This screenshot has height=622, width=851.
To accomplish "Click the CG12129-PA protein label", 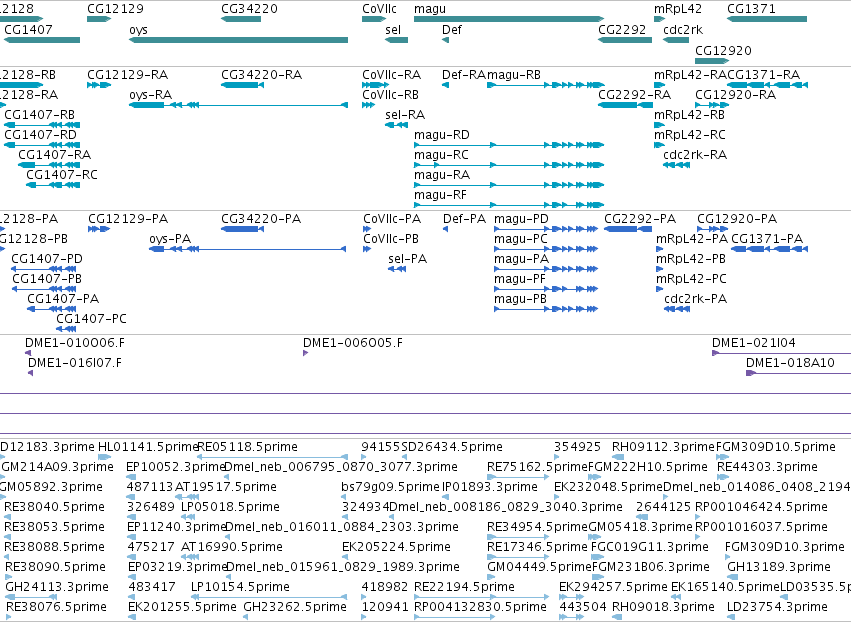I will point(128,219).
